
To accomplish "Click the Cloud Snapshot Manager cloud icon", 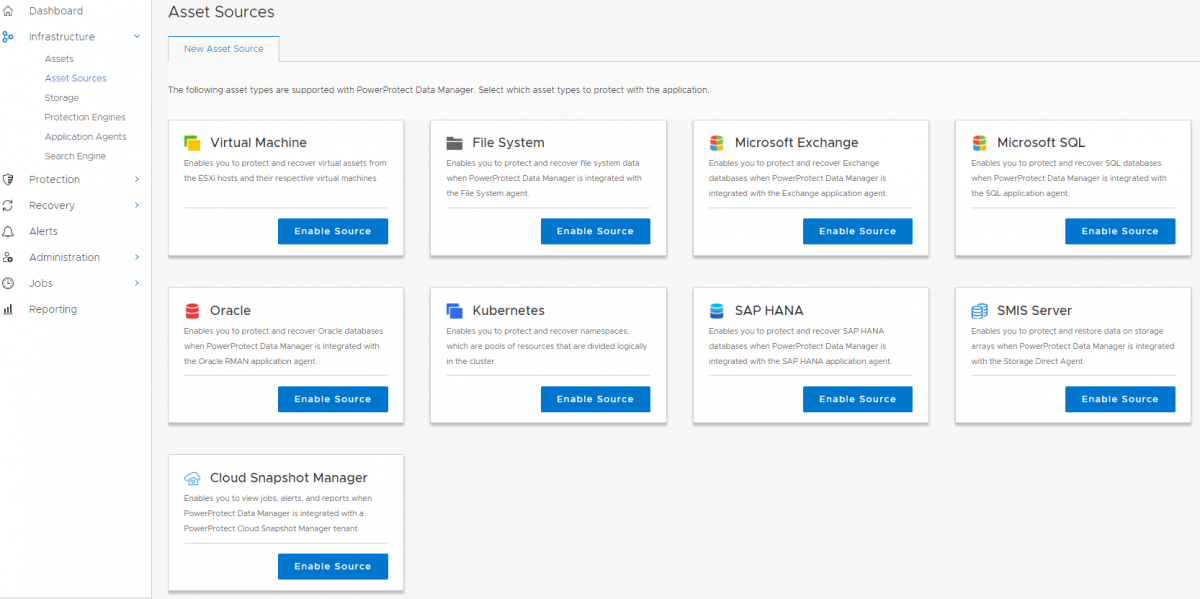I will click(x=193, y=478).
